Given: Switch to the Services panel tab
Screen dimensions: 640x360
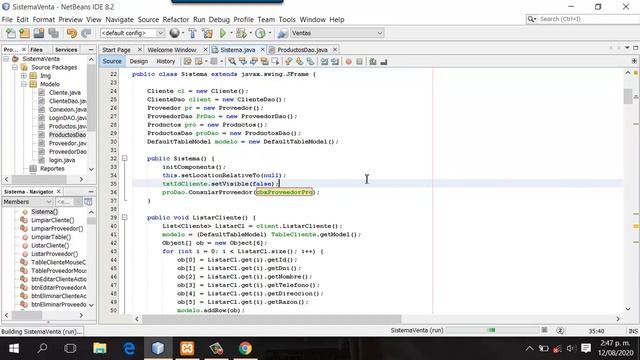Looking at the screenshot, I should (x=66, y=49).
